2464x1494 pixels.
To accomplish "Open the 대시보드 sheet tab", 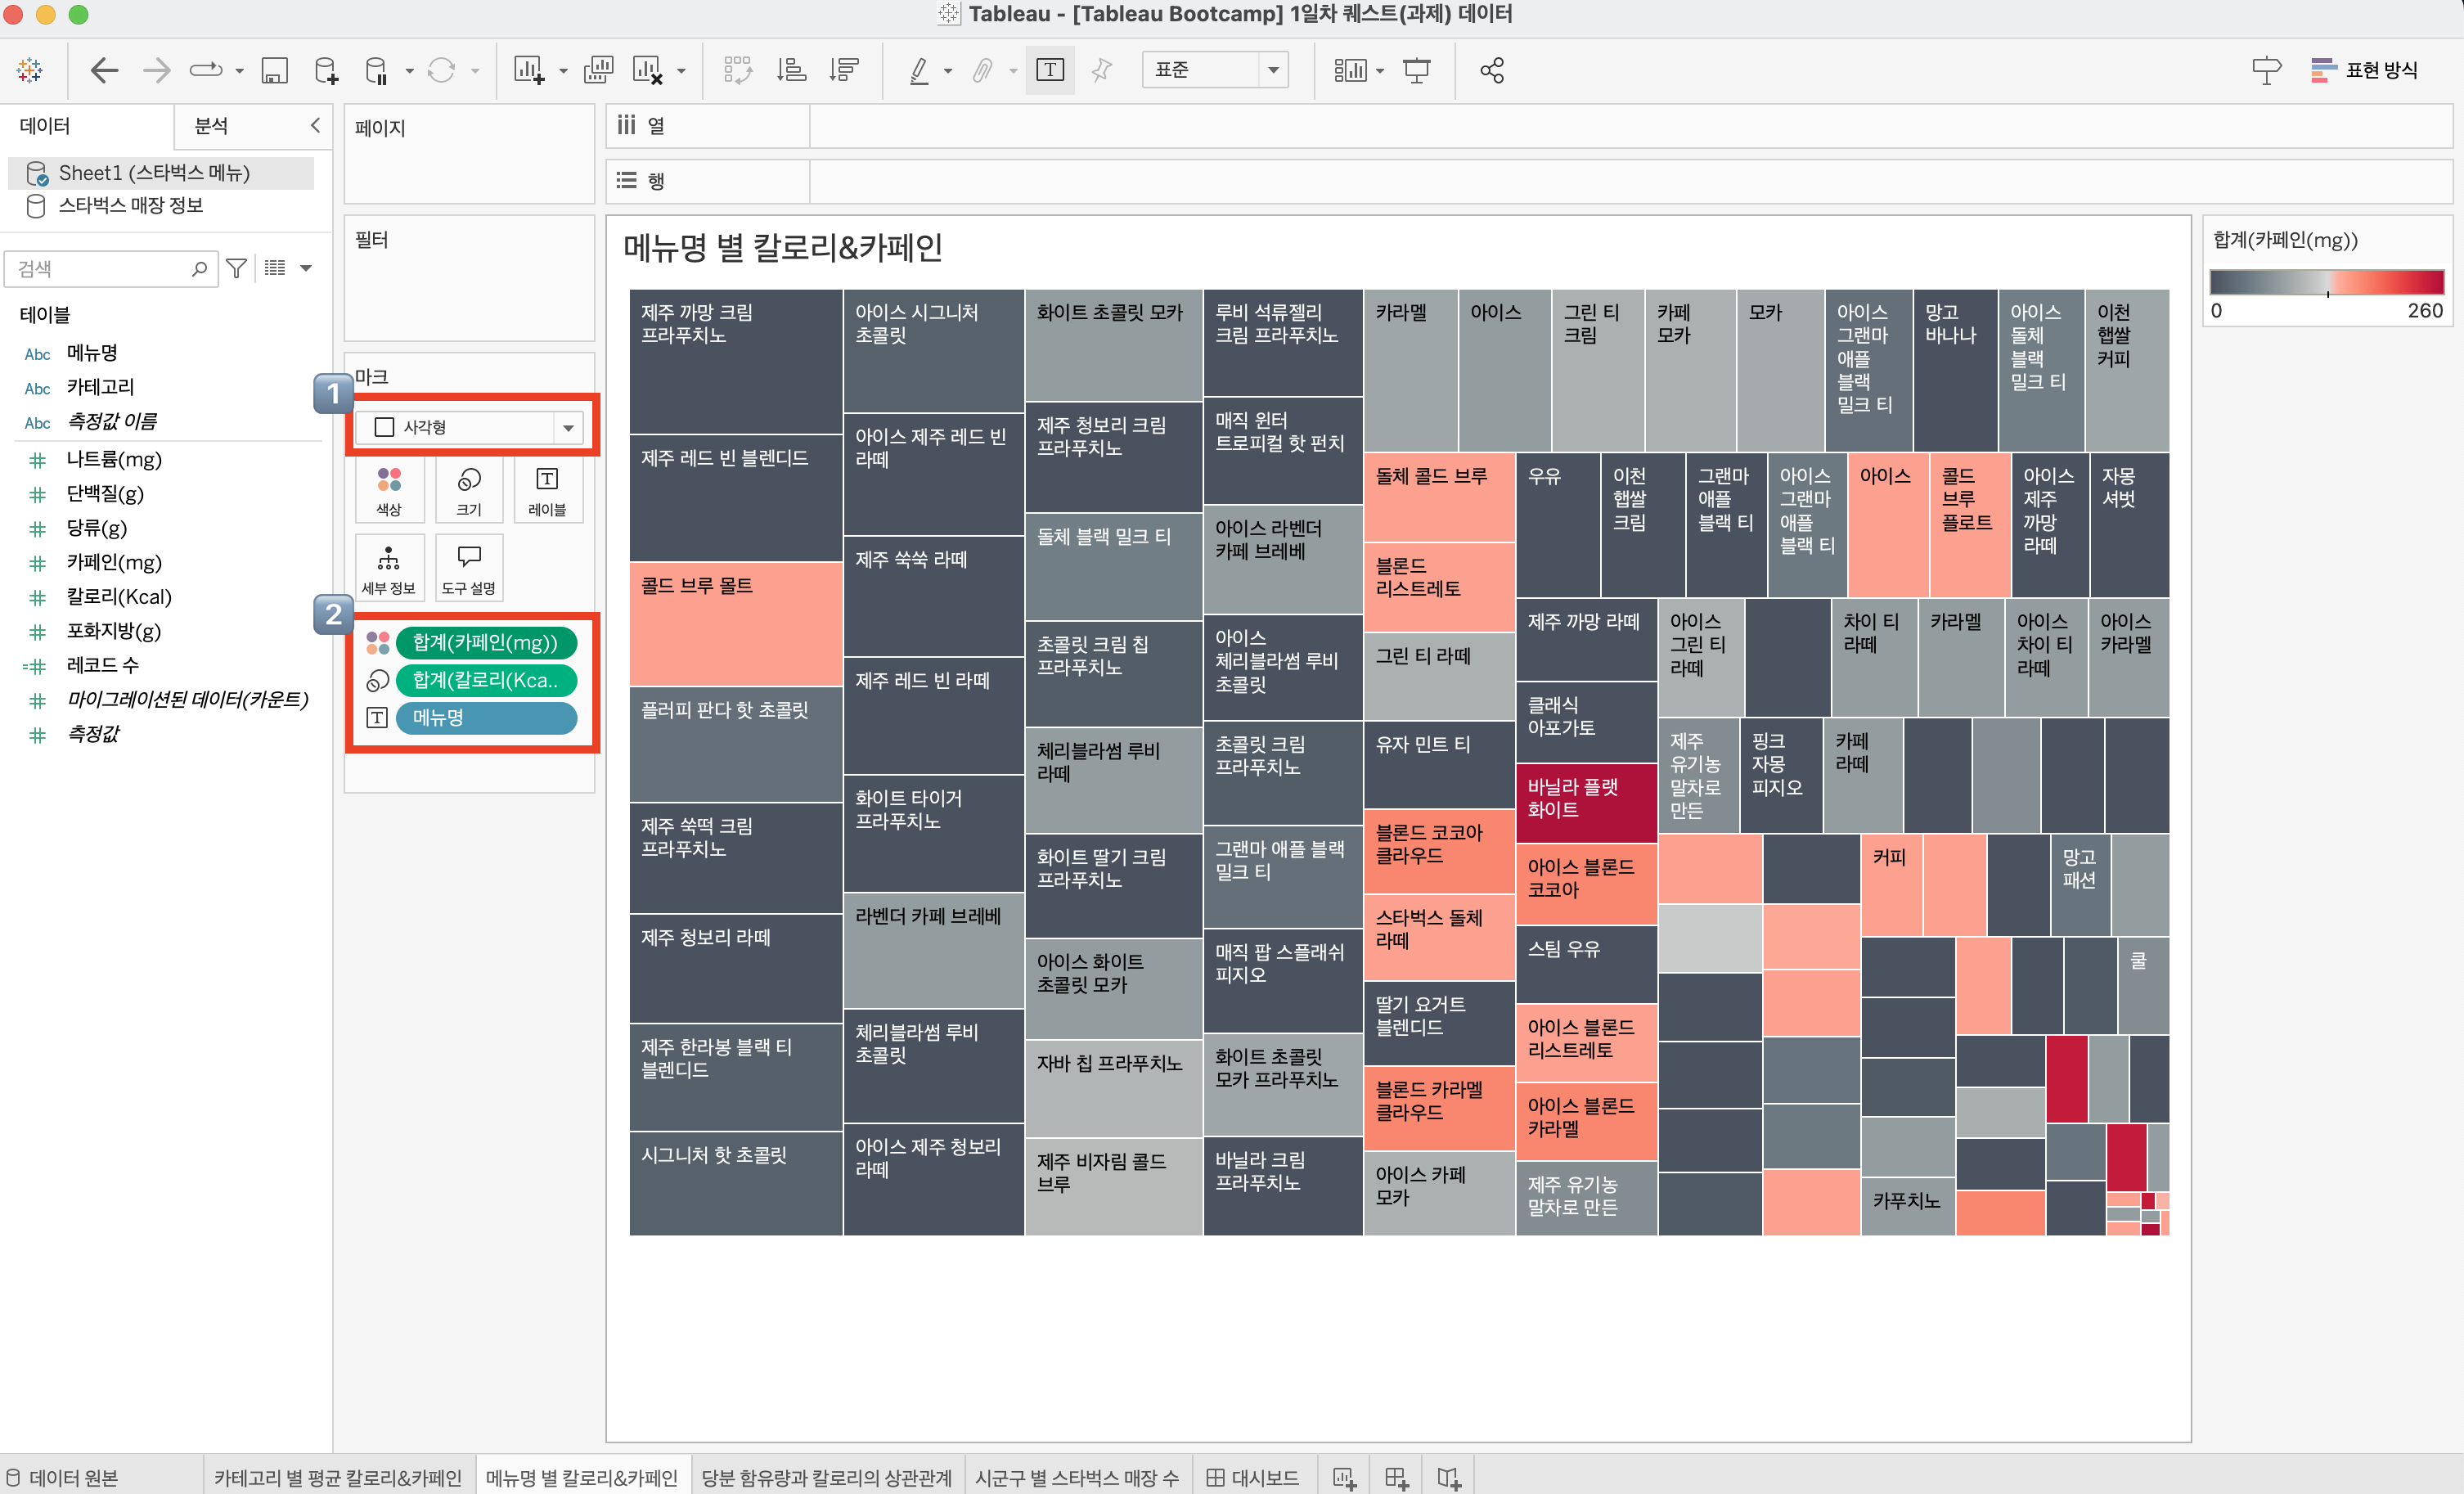I will pyautogui.click(x=1253, y=1477).
